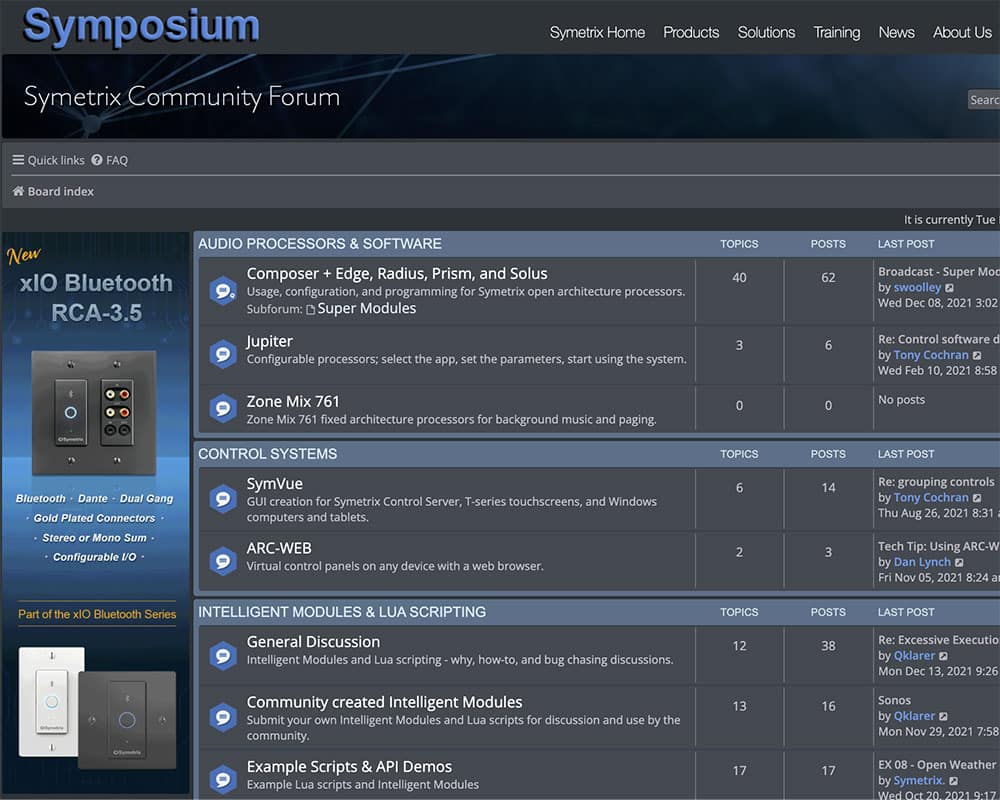Open the Jupiter forum
Viewport: 1000px width, 800px height.
pos(270,341)
